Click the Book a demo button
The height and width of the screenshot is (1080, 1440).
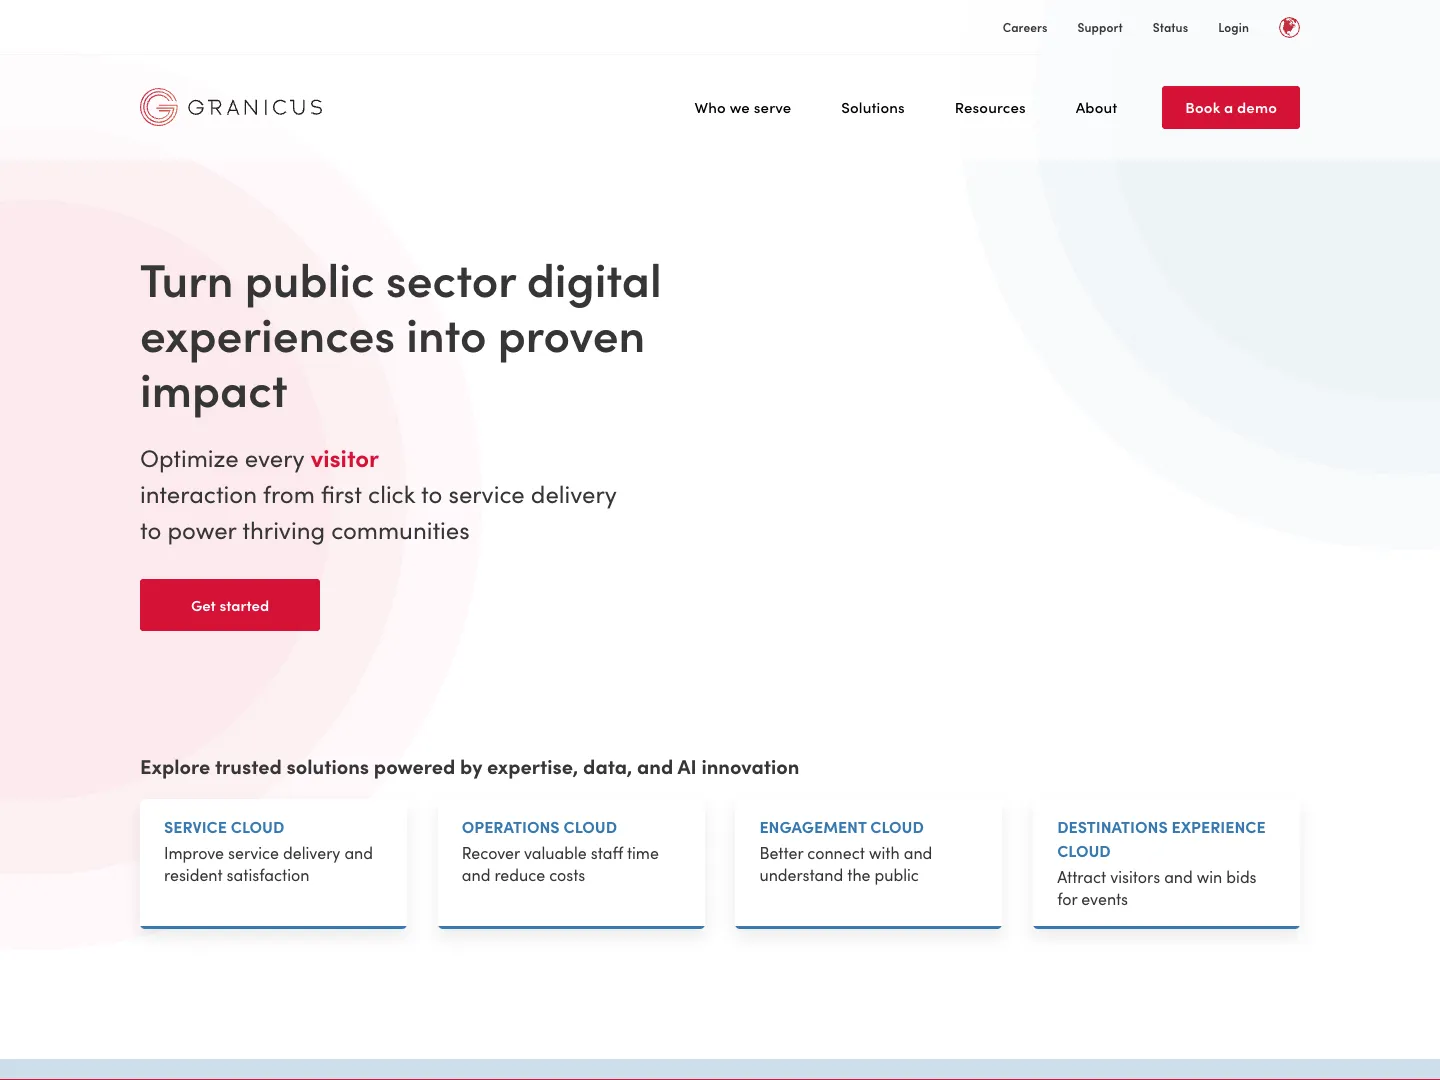pyautogui.click(x=1231, y=107)
